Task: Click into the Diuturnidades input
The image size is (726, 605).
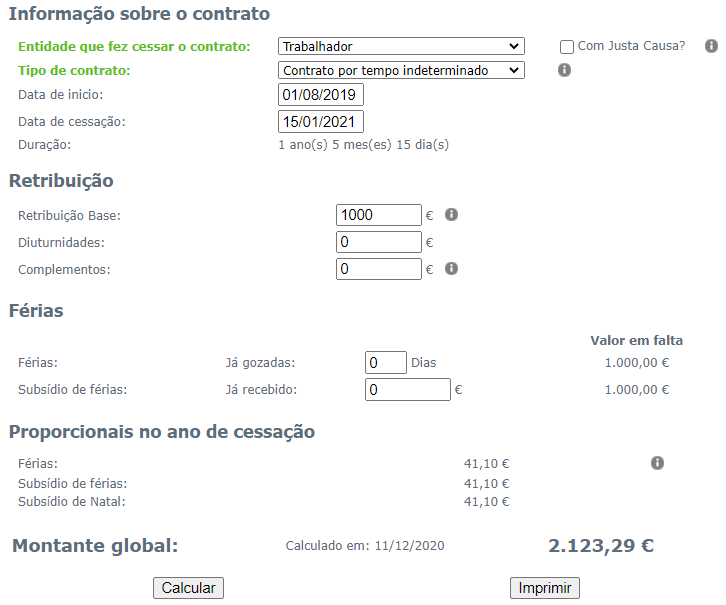Action: pyautogui.click(x=379, y=242)
